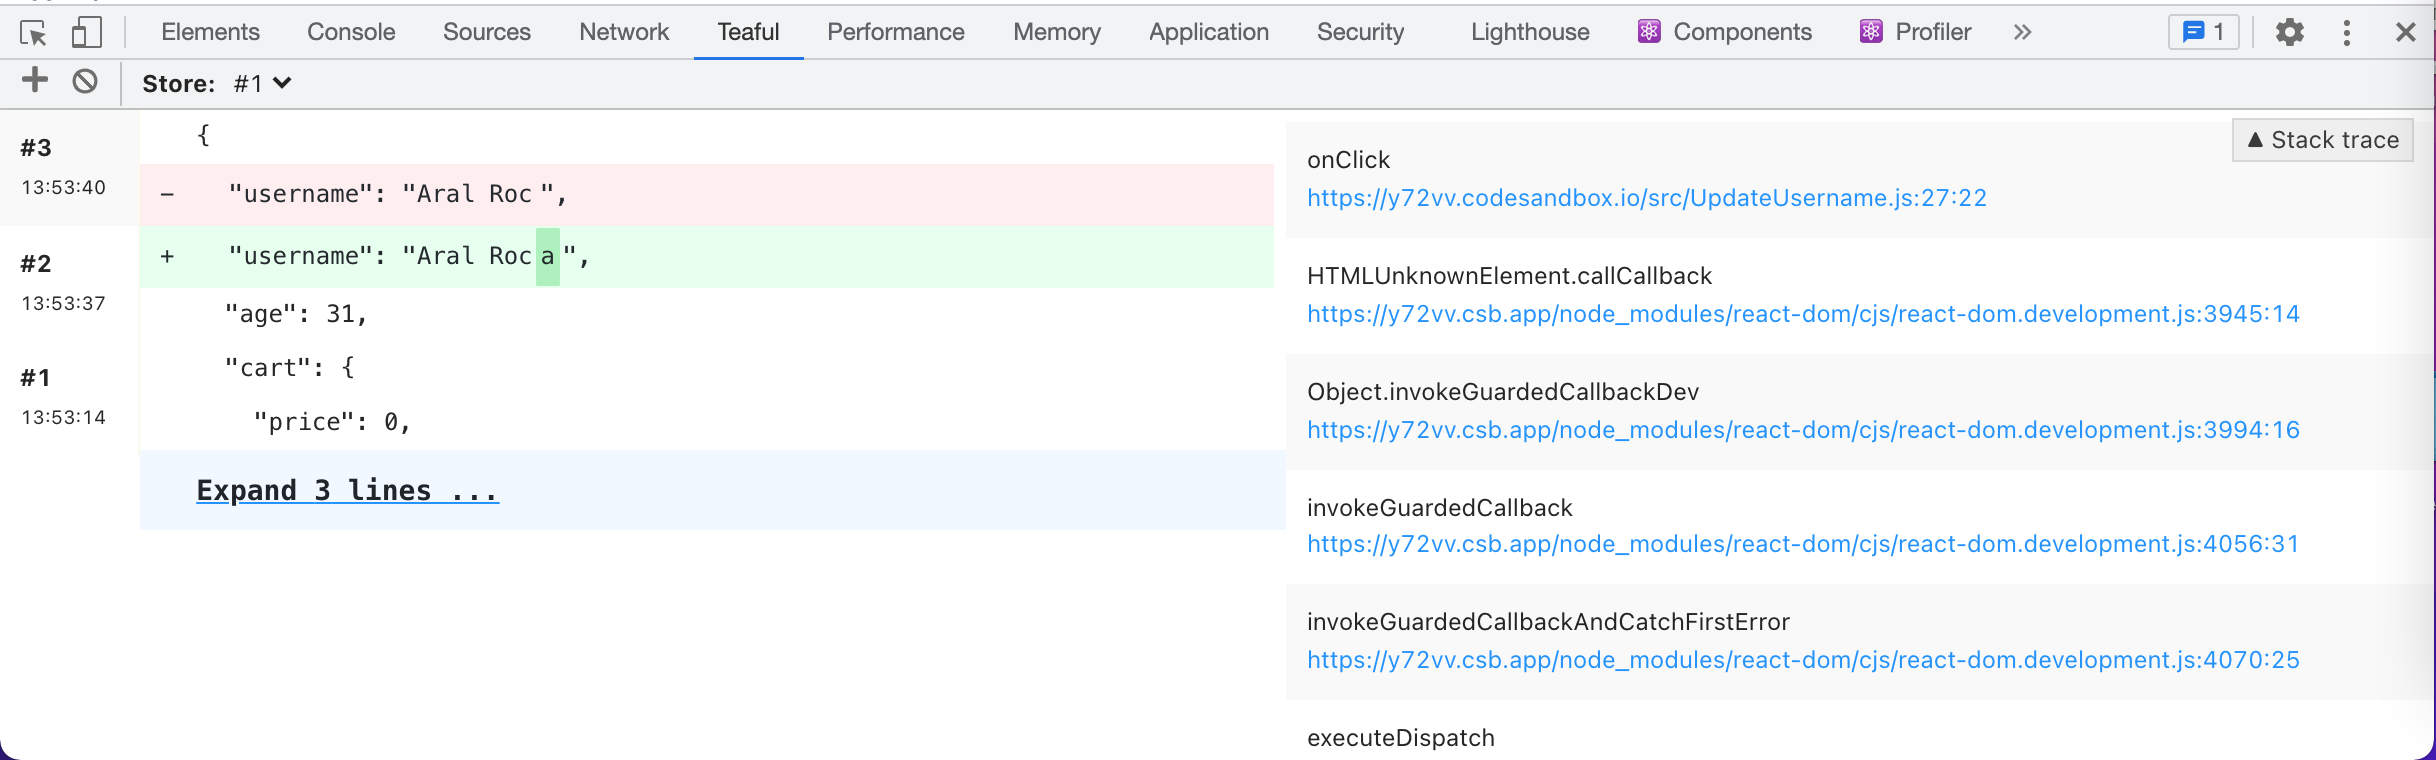Click the executeDispatch frame name
2436x760 pixels.
click(1401, 738)
